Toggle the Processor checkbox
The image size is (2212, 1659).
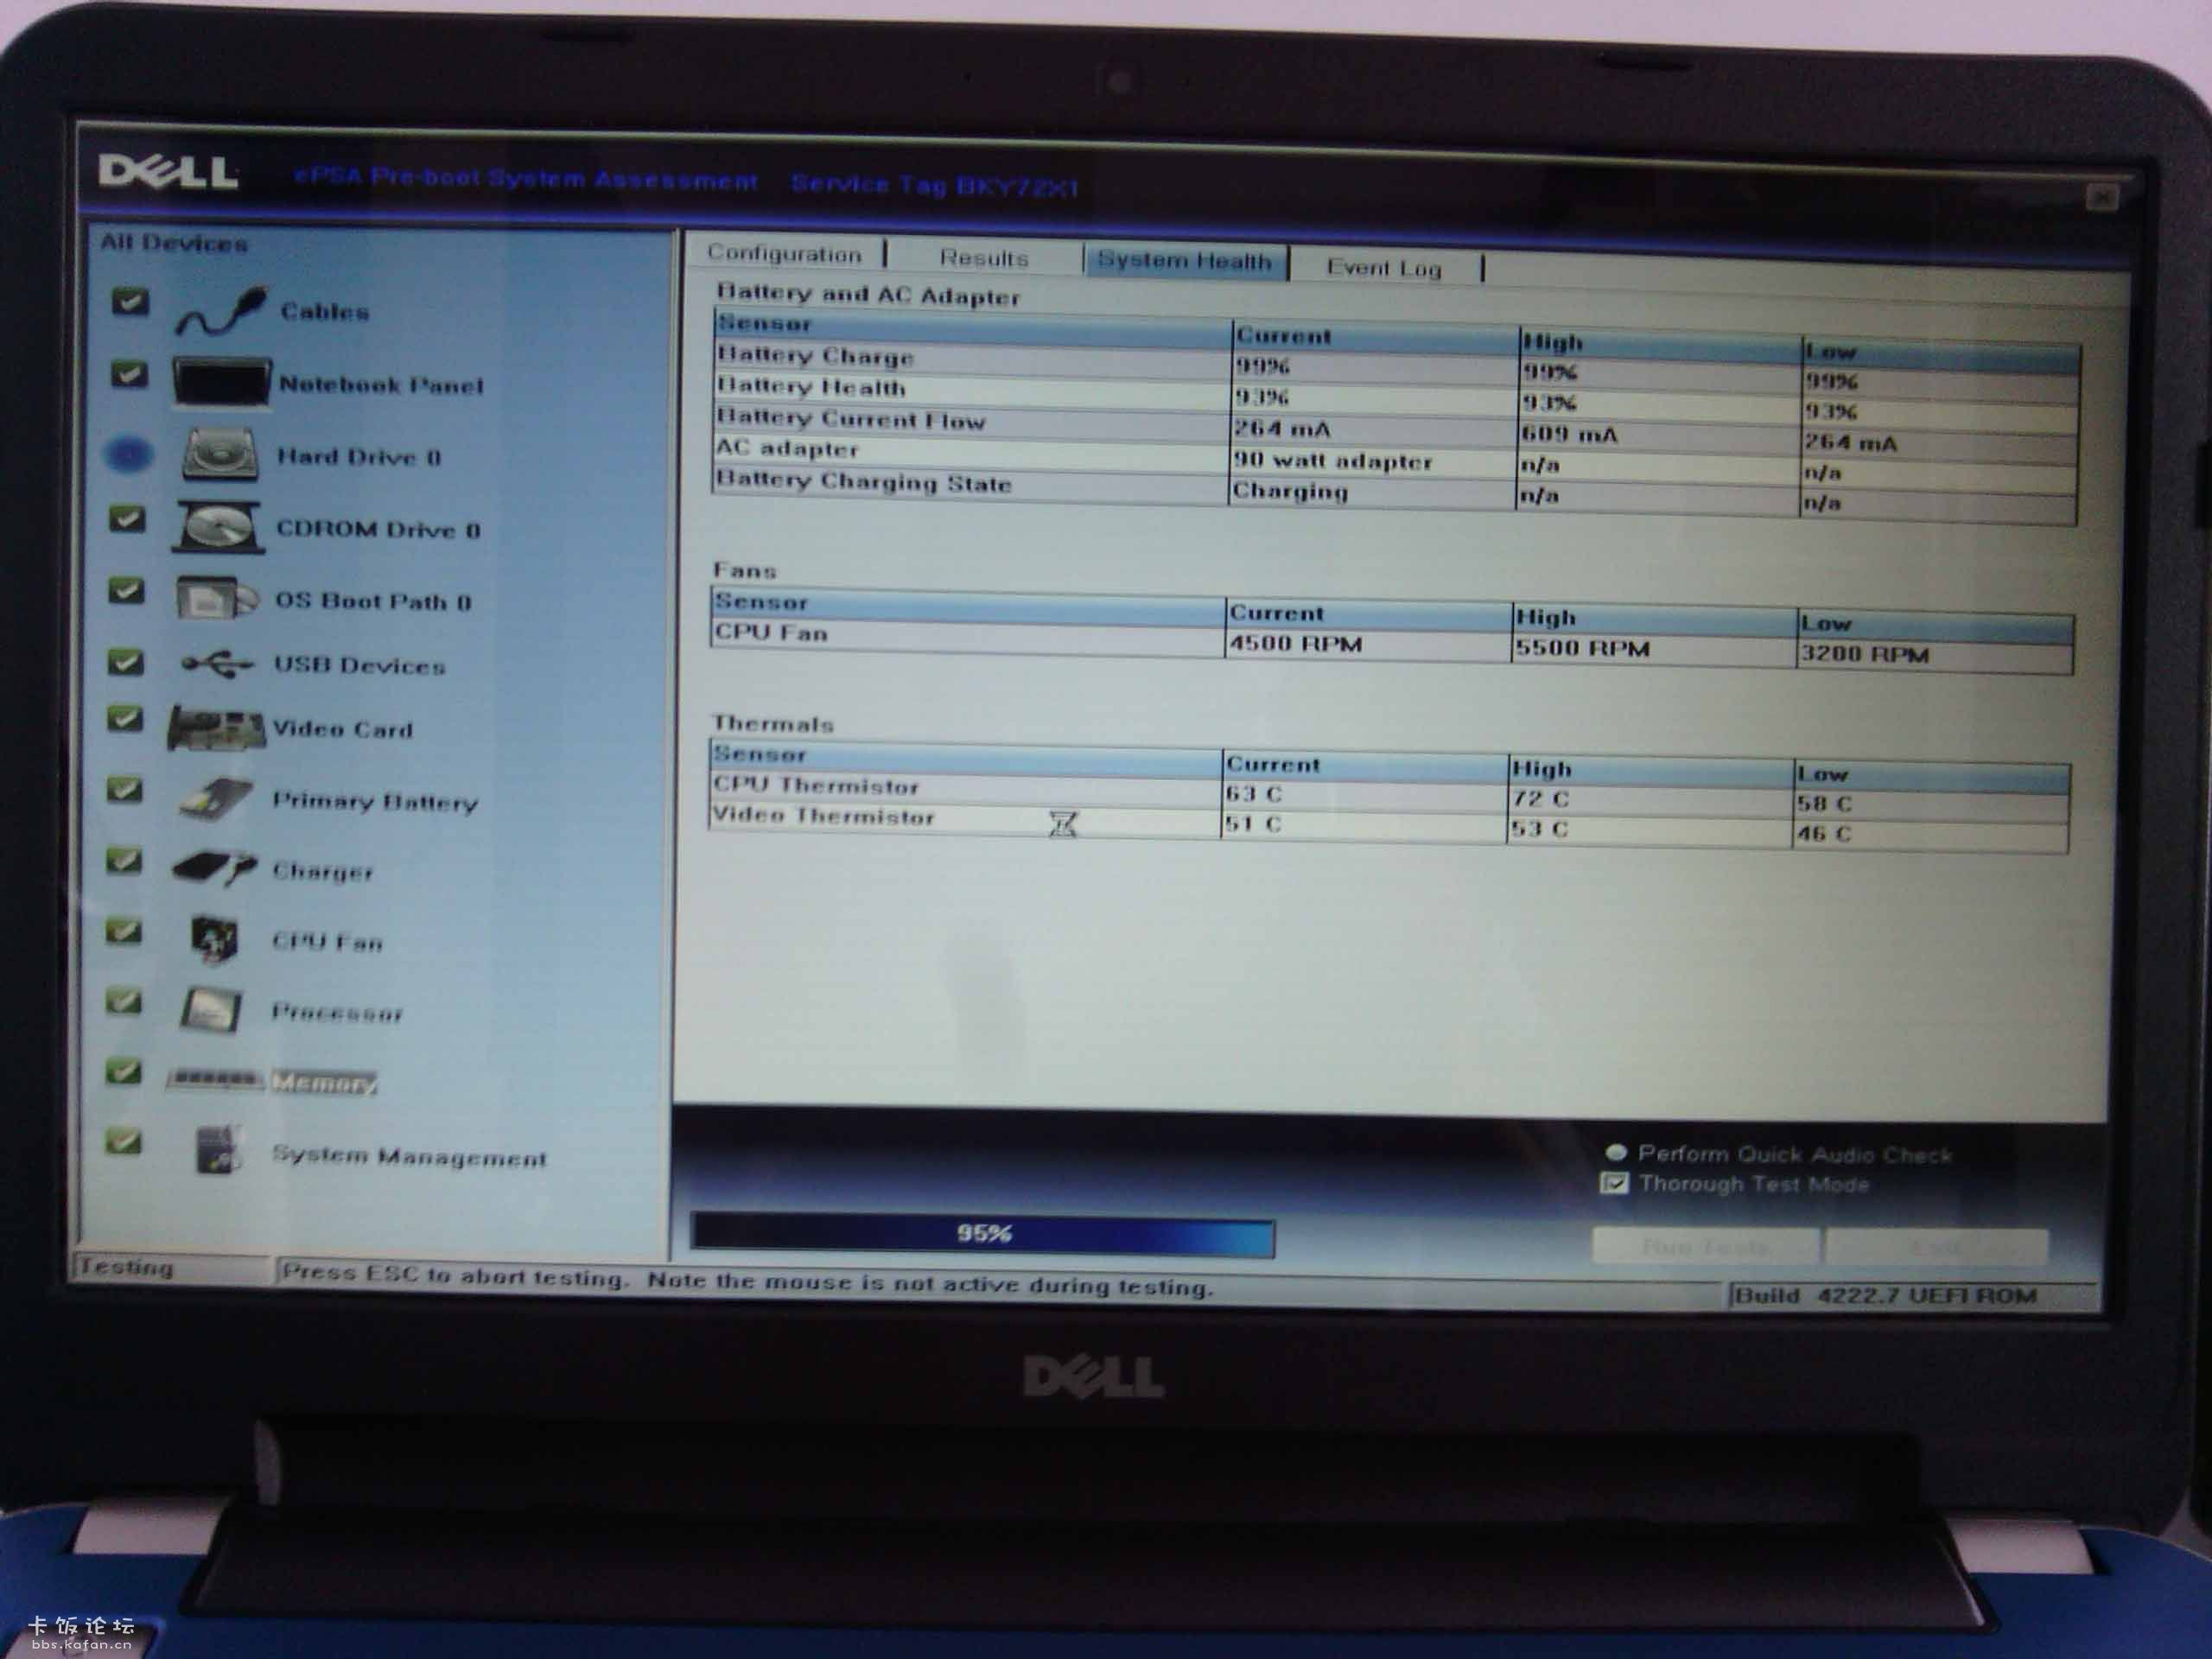click(123, 1001)
